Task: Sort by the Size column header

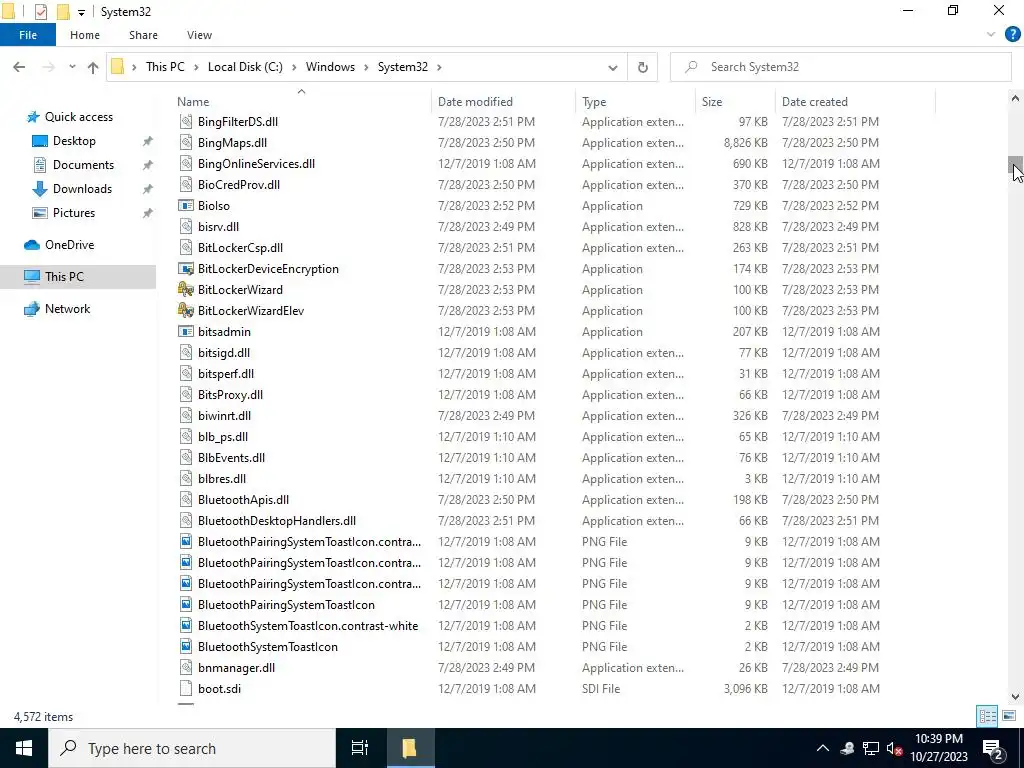Action: pyautogui.click(x=735, y=102)
